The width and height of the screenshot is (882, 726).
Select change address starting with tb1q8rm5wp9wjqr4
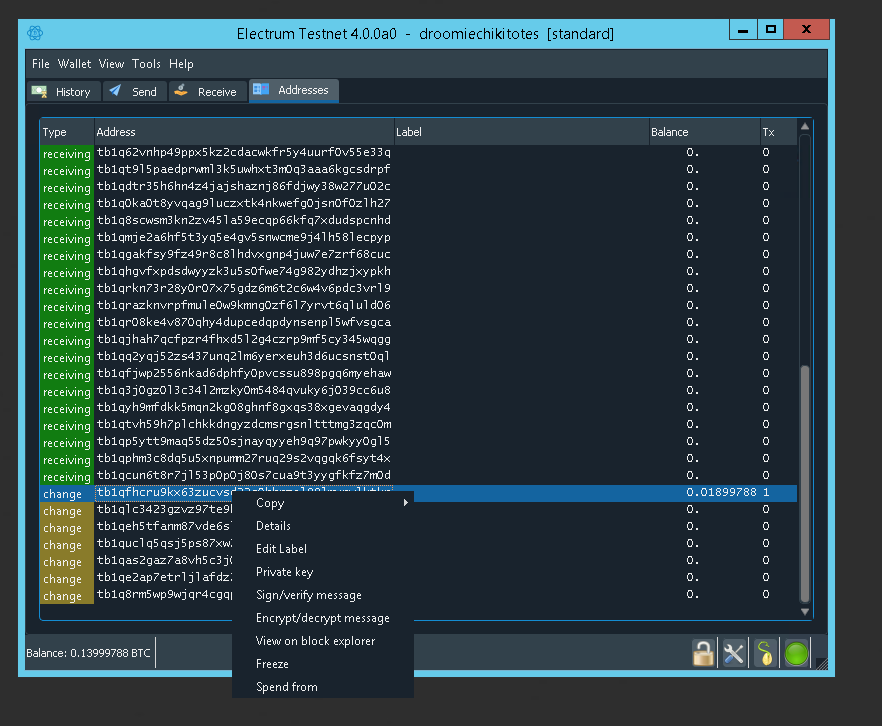(164, 594)
